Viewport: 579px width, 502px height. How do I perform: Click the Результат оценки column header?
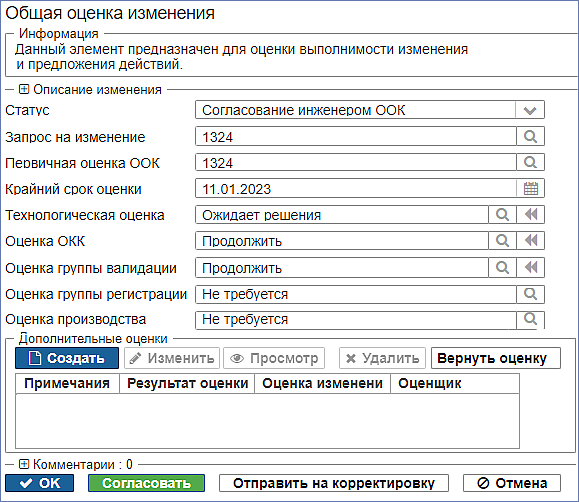187,383
